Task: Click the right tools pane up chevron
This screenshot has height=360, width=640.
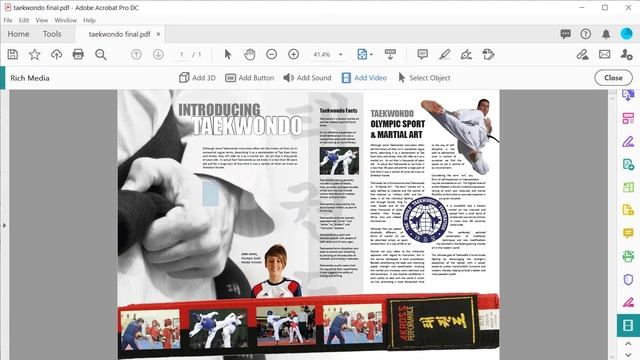Action: point(628,344)
